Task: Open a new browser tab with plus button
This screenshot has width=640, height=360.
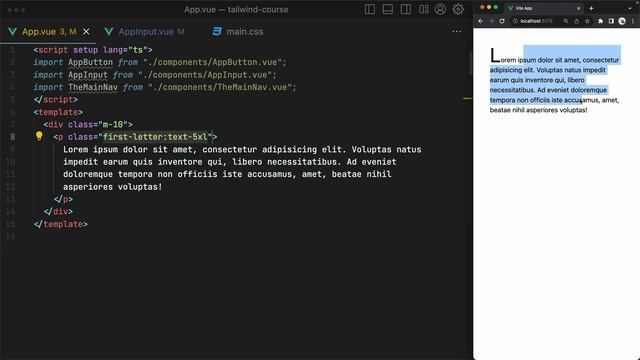Action: (591, 8)
